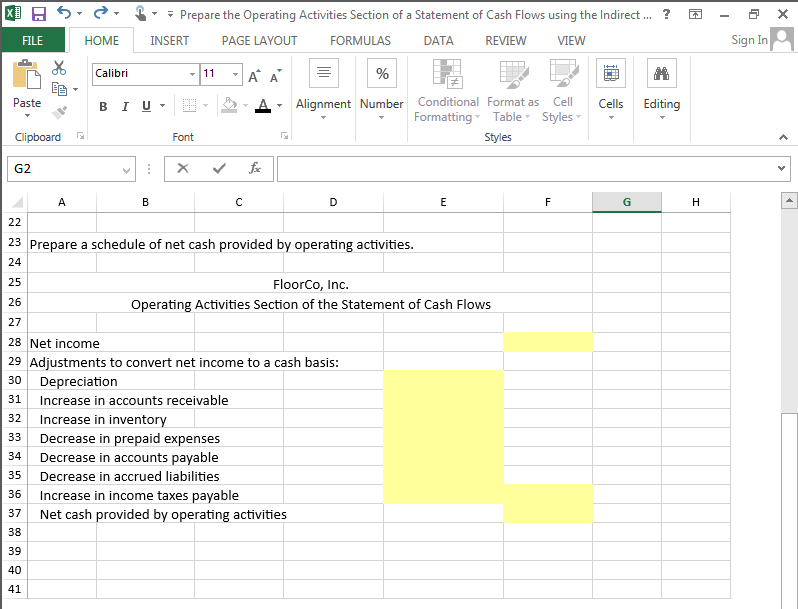Open the Underline style dropdown arrow
798x609 pixels.
(x=162, y=106)
